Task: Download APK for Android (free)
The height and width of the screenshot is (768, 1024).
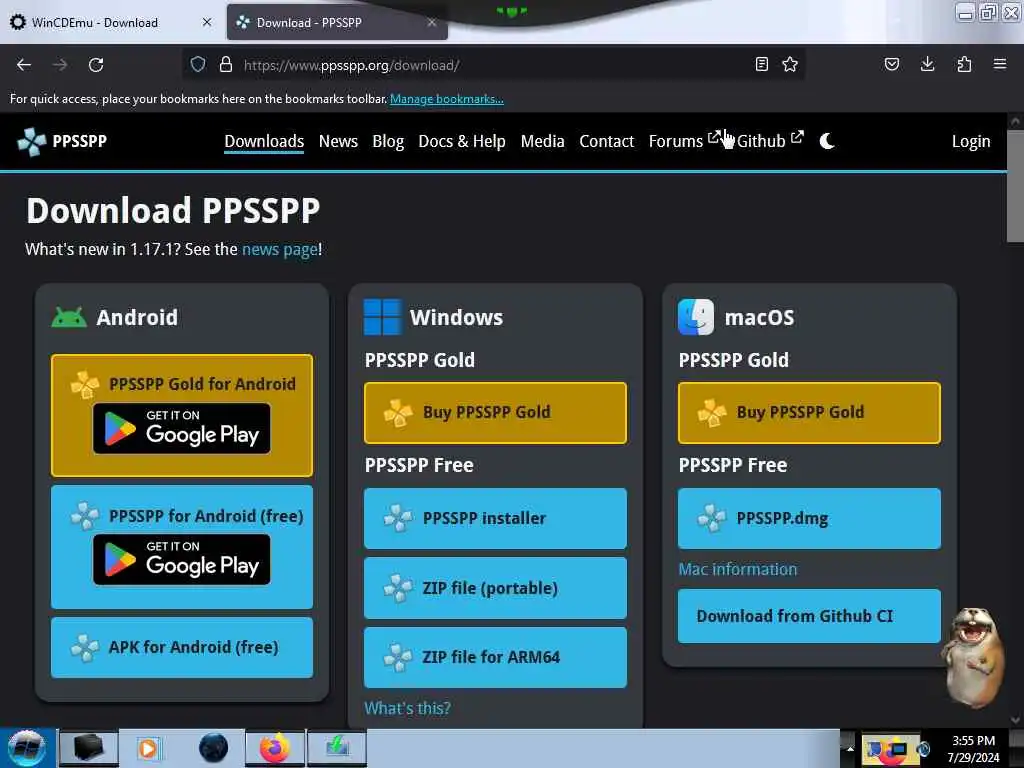Action: click(182, 647)
